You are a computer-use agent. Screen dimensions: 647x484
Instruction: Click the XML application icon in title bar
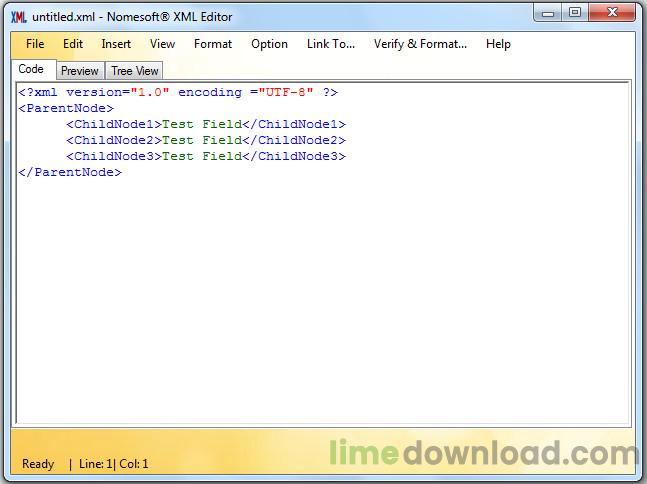click(18, 16)
